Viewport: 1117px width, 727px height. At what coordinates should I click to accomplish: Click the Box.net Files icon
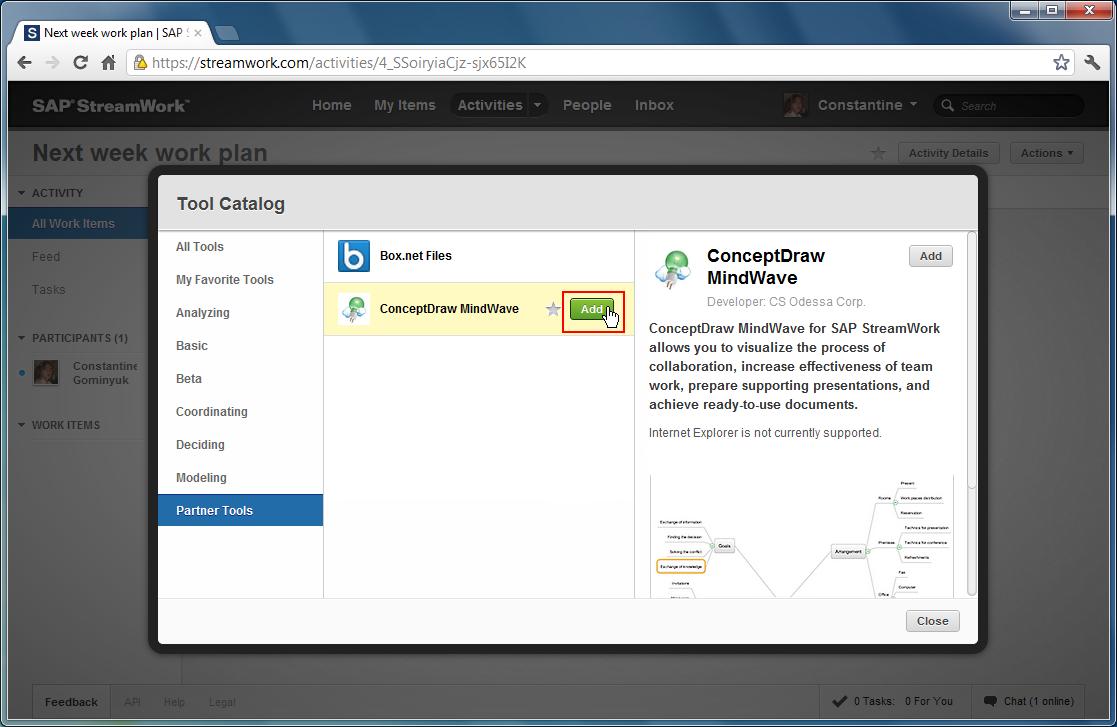click(353, 256)
